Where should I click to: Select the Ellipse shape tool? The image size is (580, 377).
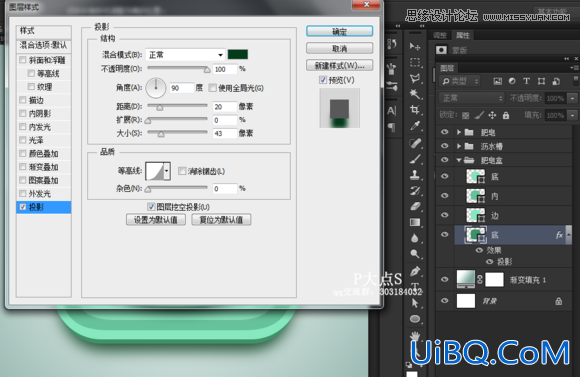coord(415,319)
